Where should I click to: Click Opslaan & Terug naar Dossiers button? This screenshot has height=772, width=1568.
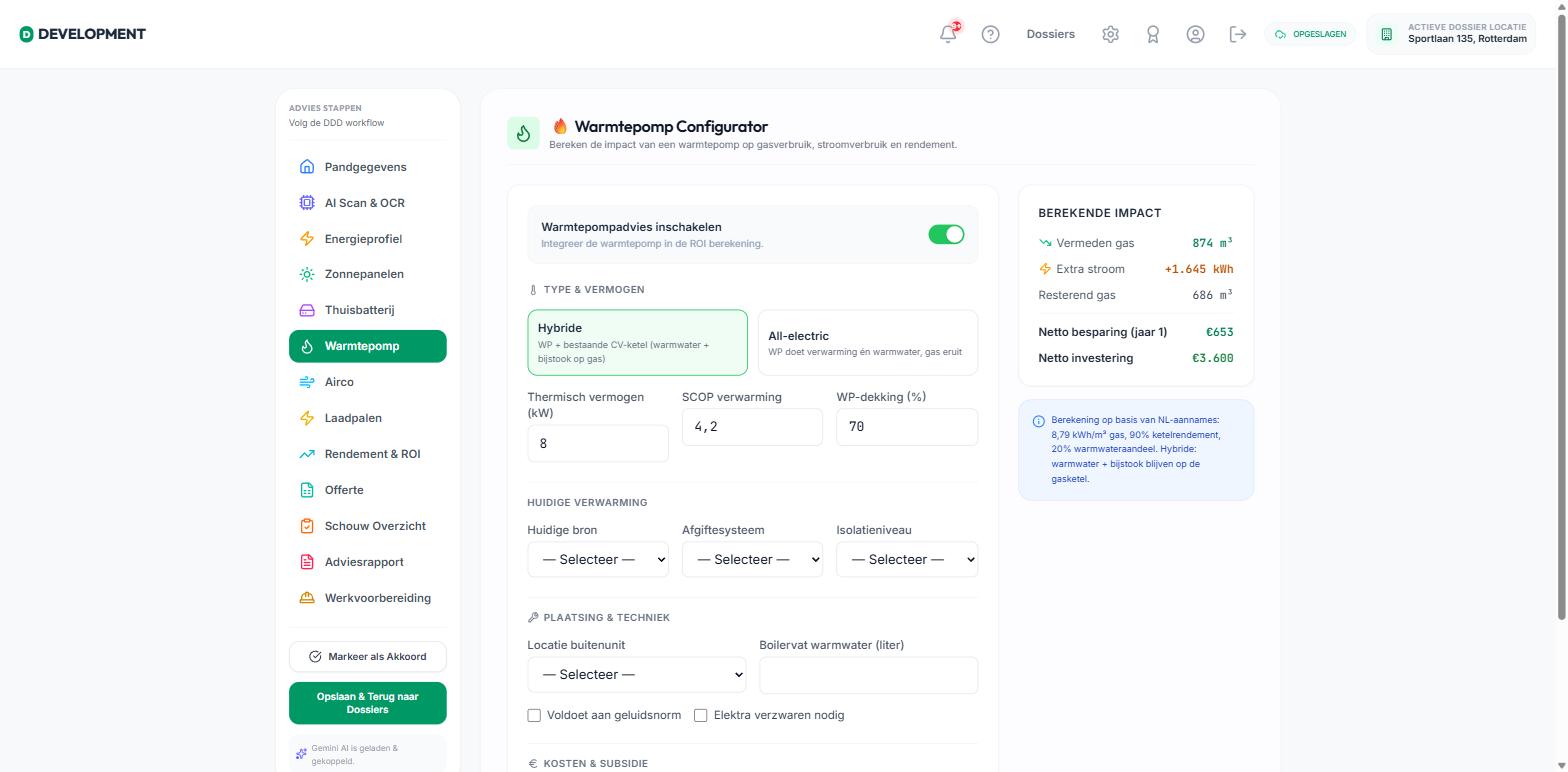click(367, 703)
